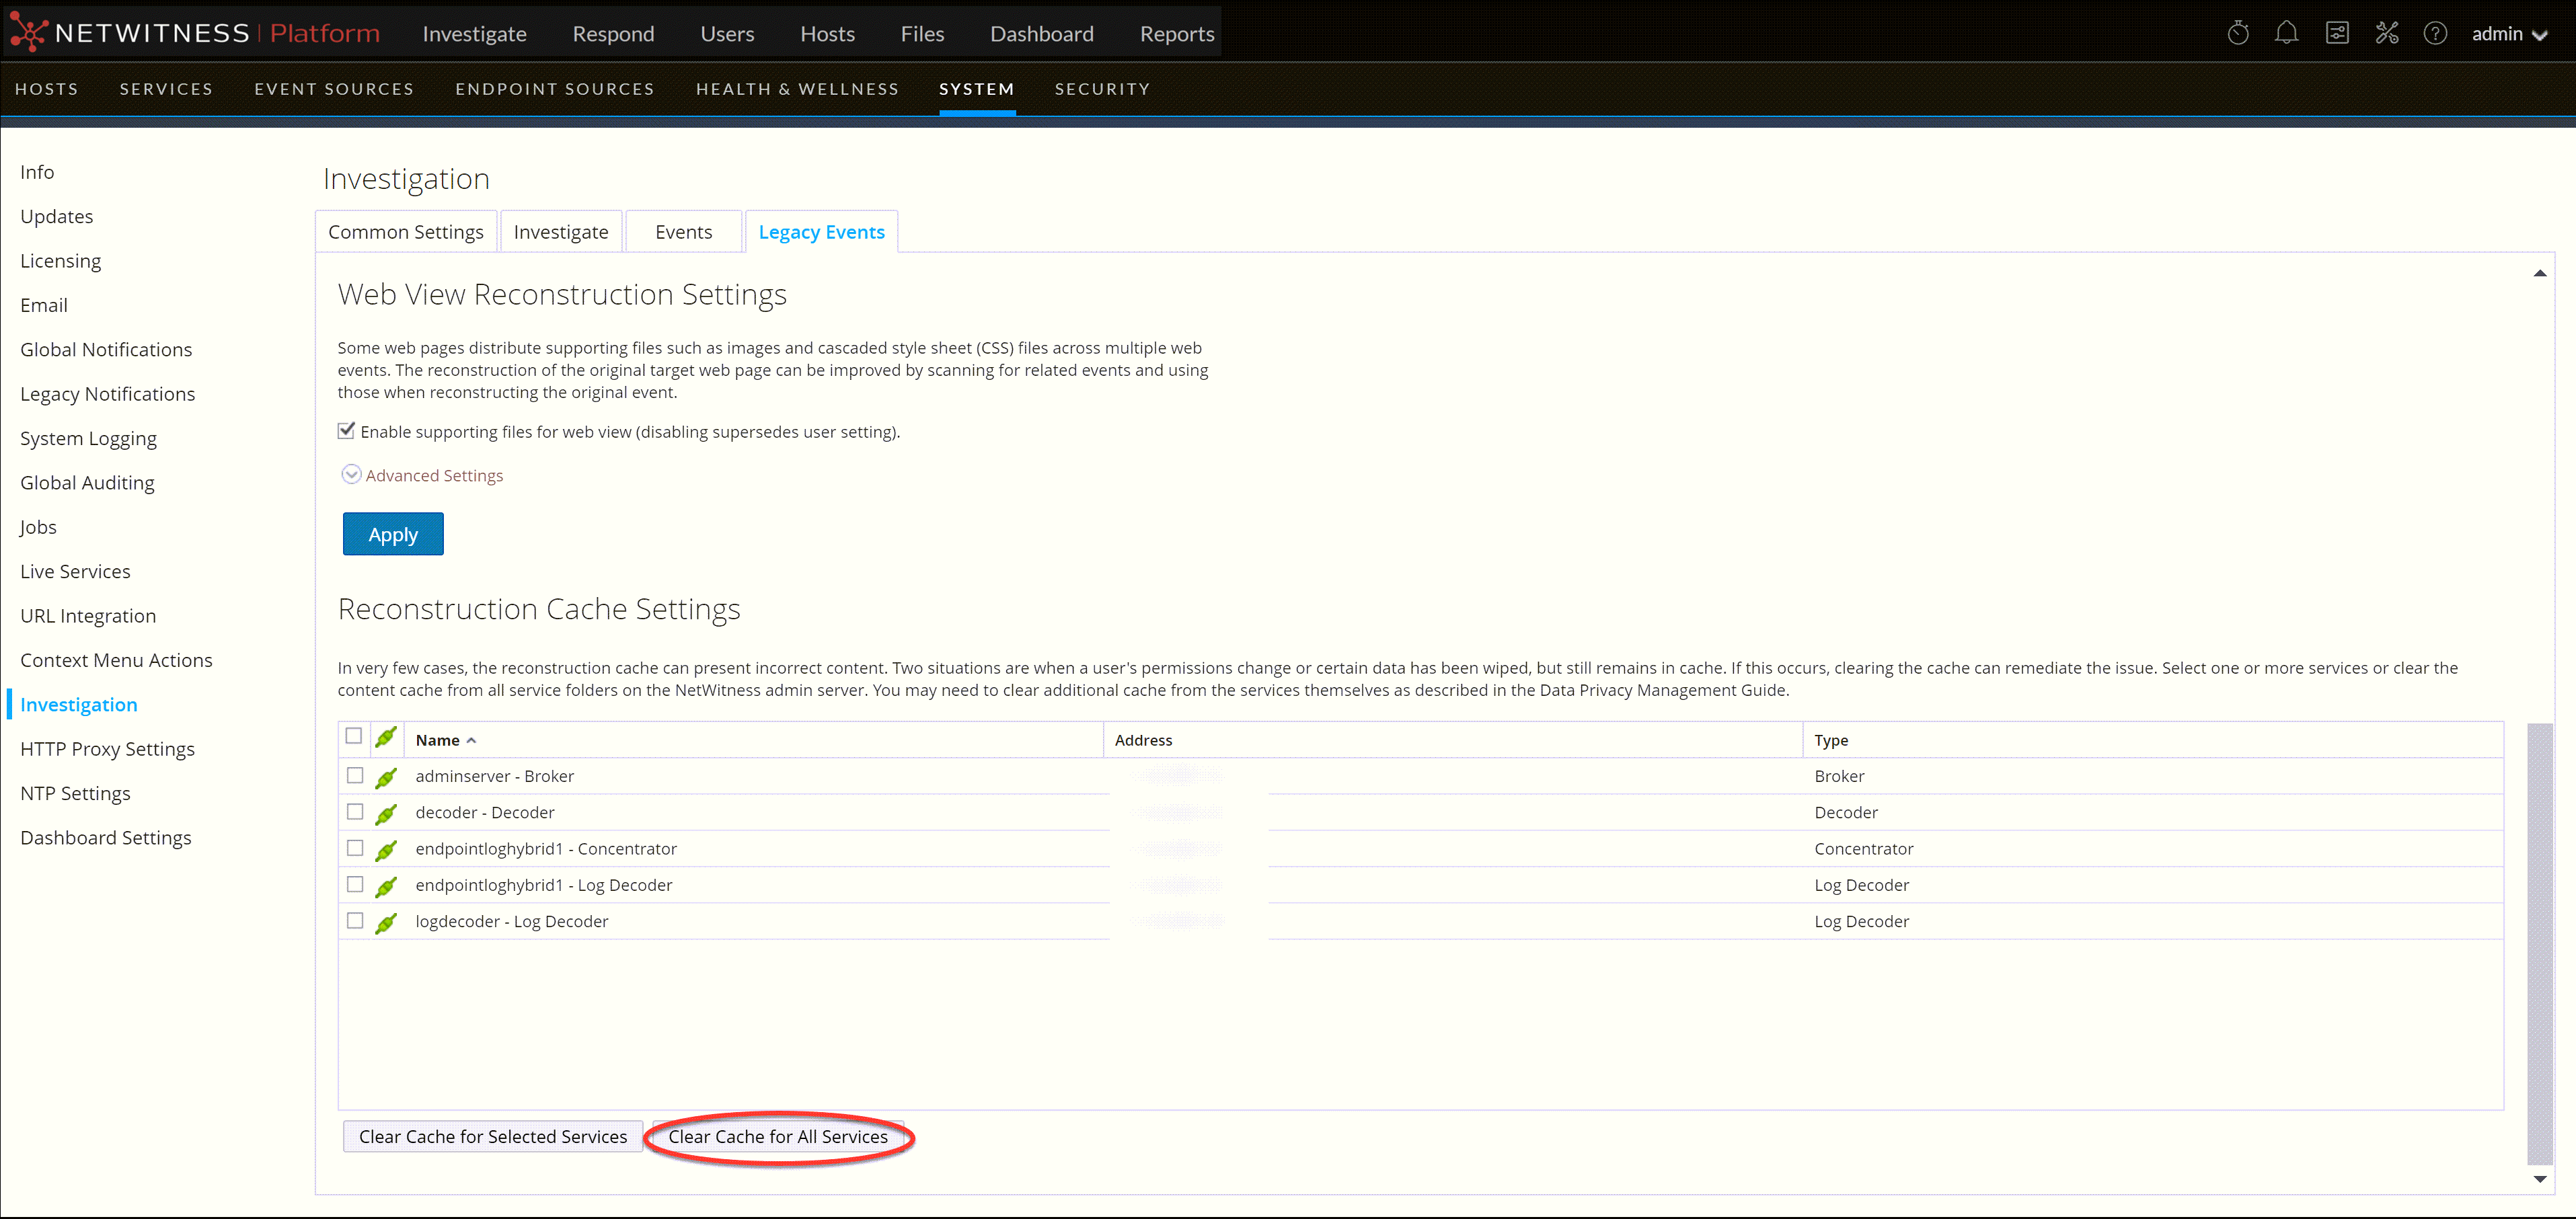The height and width of the screenshot is (1219, 2576).
Task: Open the stopwatch jobs icon
Action: coord(2238,34)
